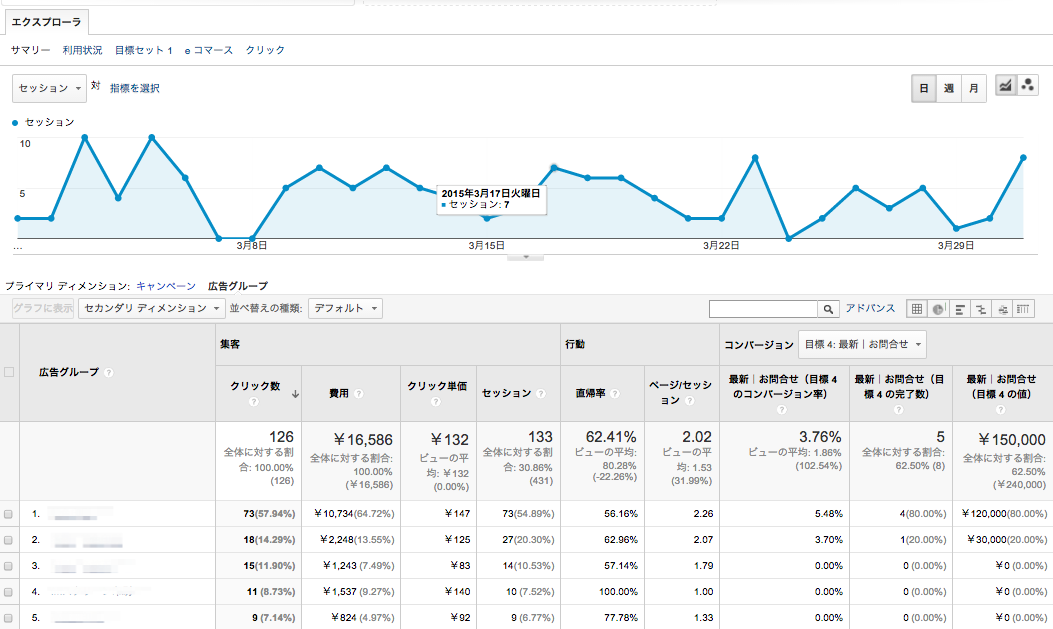
Task: Click the 指標を選択 link
Action: coord(135,88)
